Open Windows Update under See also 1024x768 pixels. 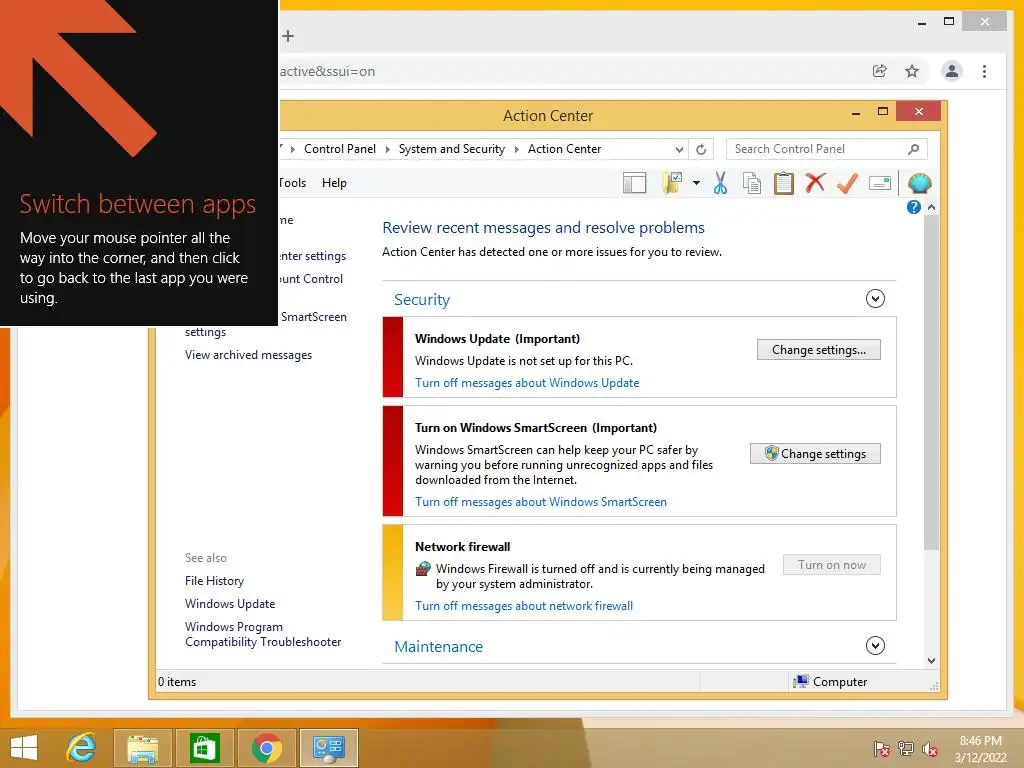(x=230, y=603)
